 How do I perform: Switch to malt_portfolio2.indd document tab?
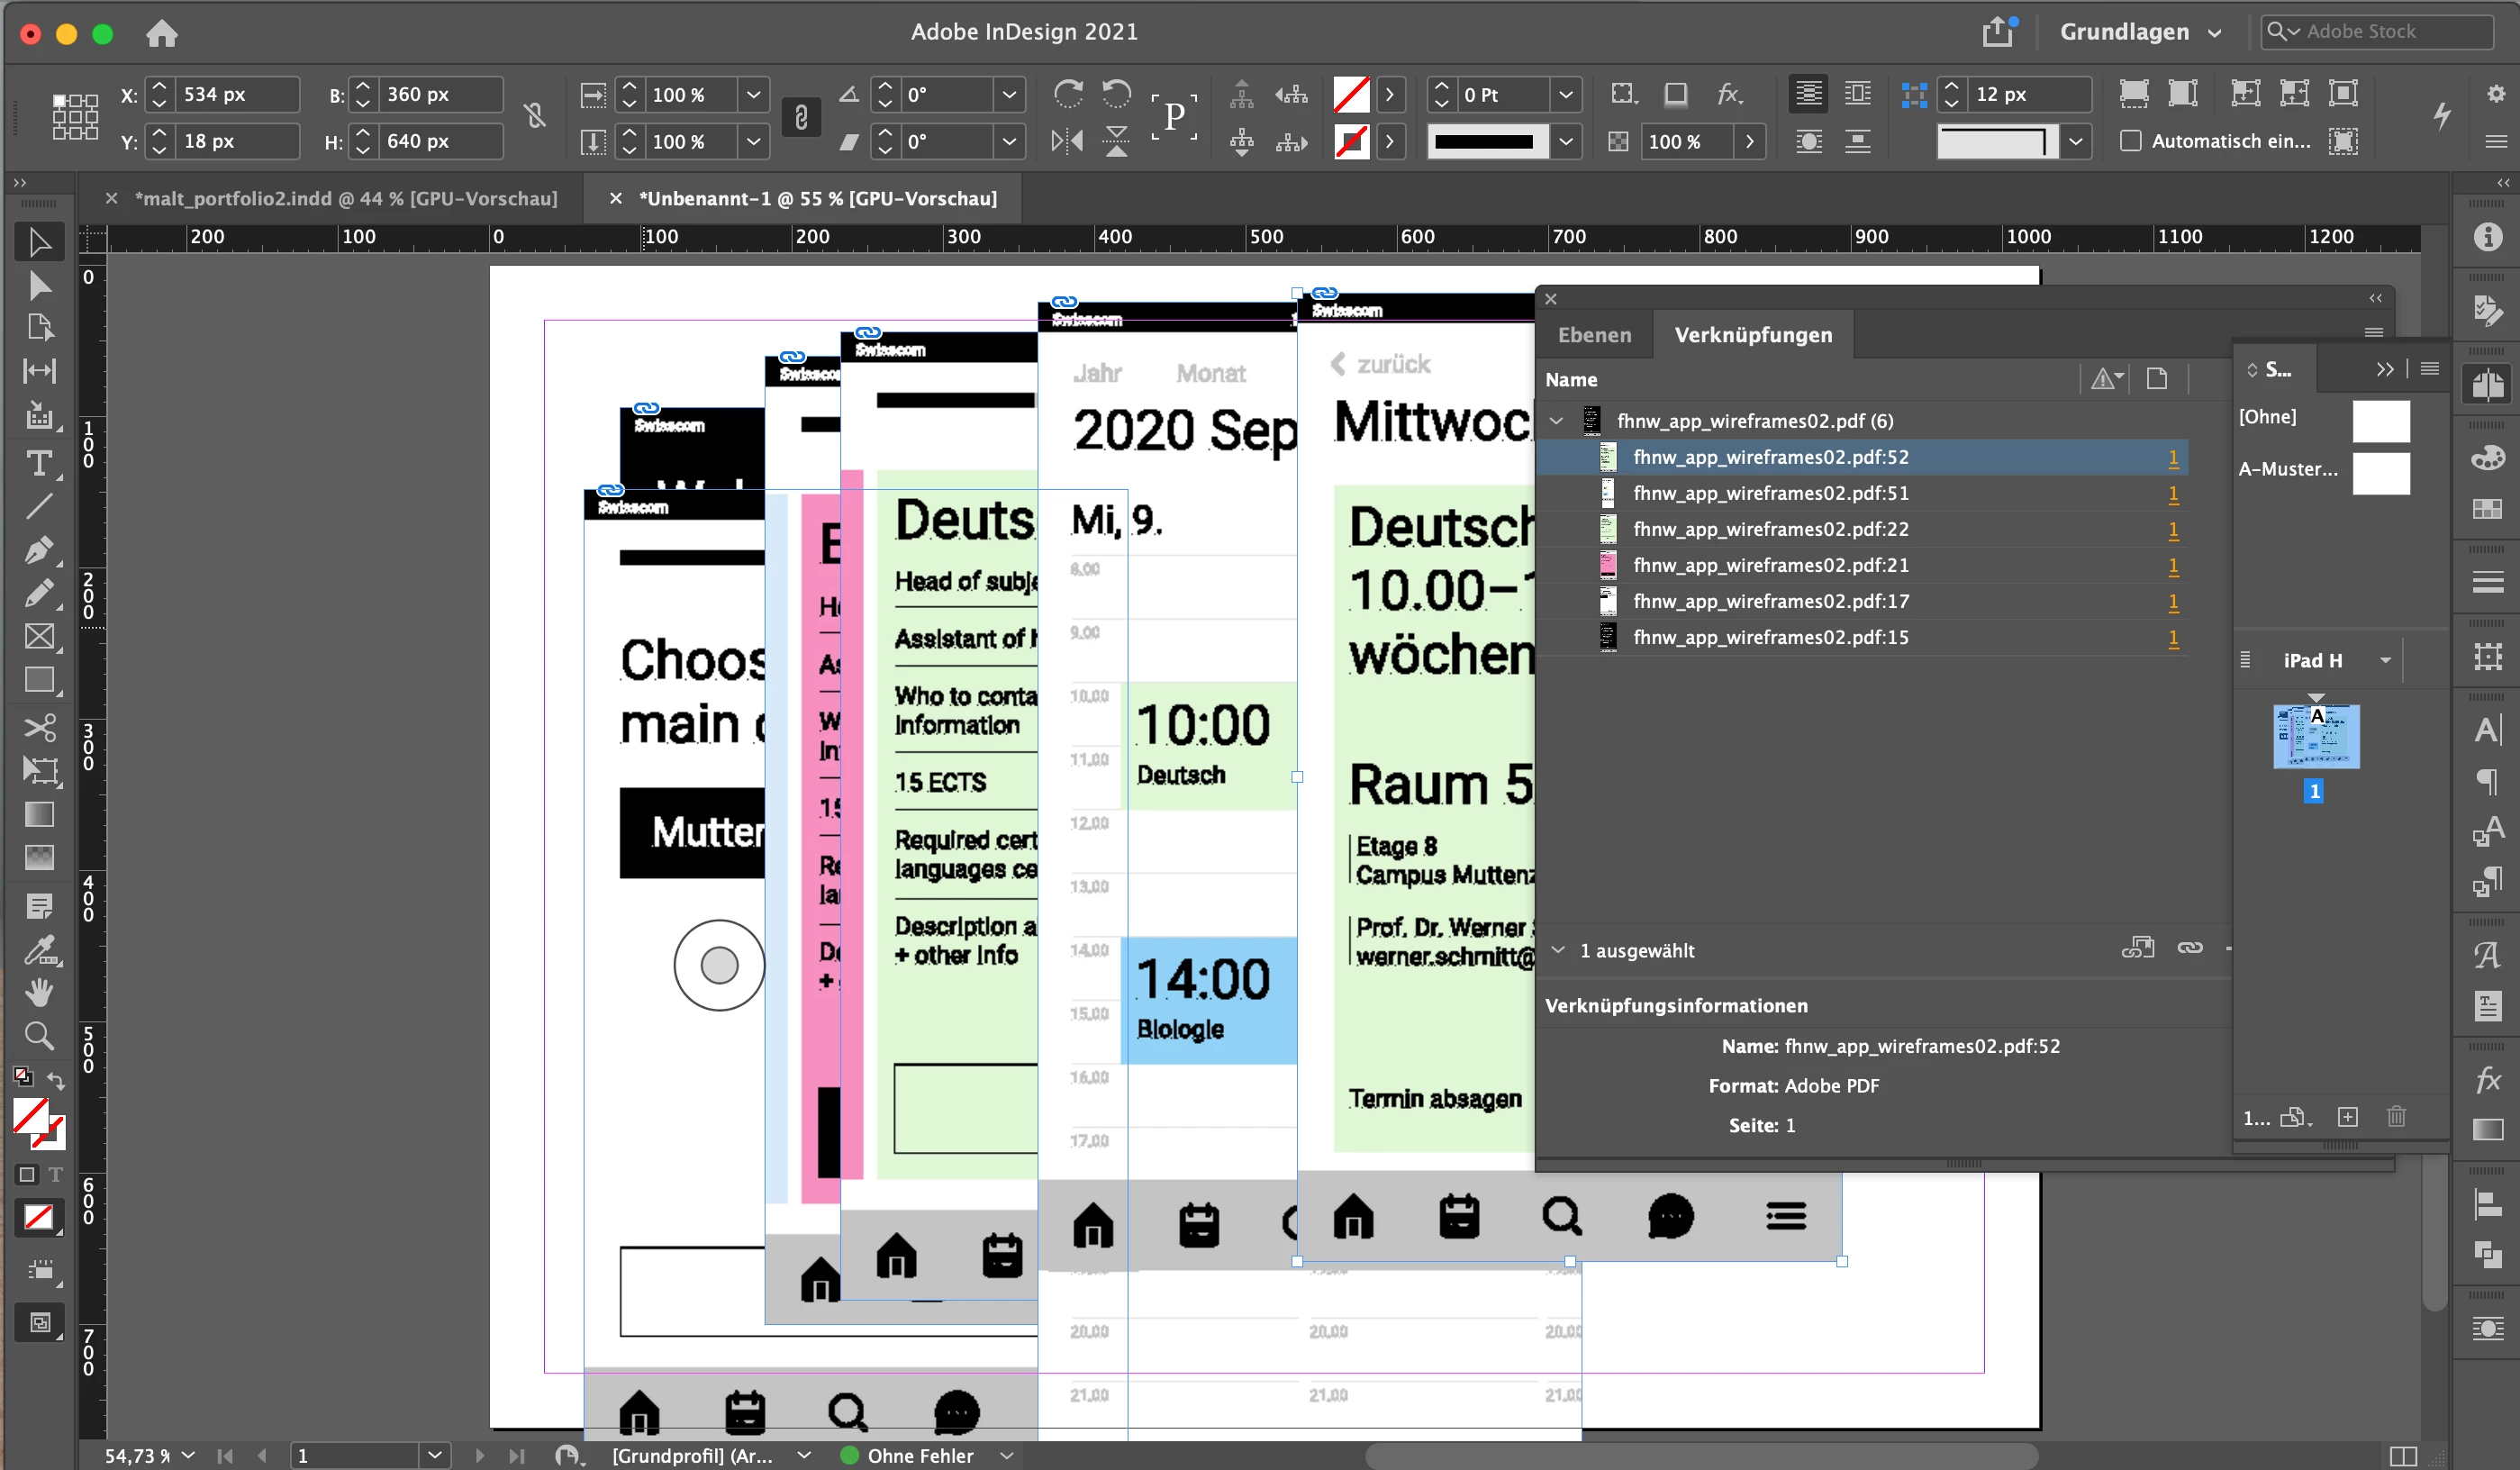(345, 198)
